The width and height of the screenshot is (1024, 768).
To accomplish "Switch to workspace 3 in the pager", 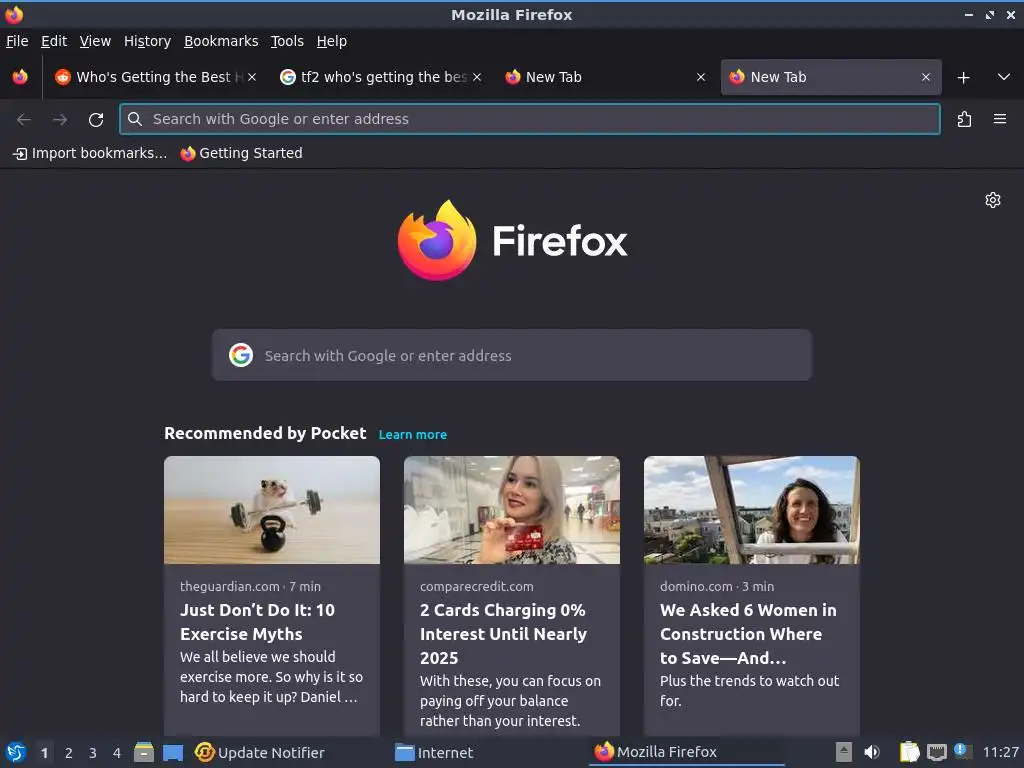I will coord(93,753).
